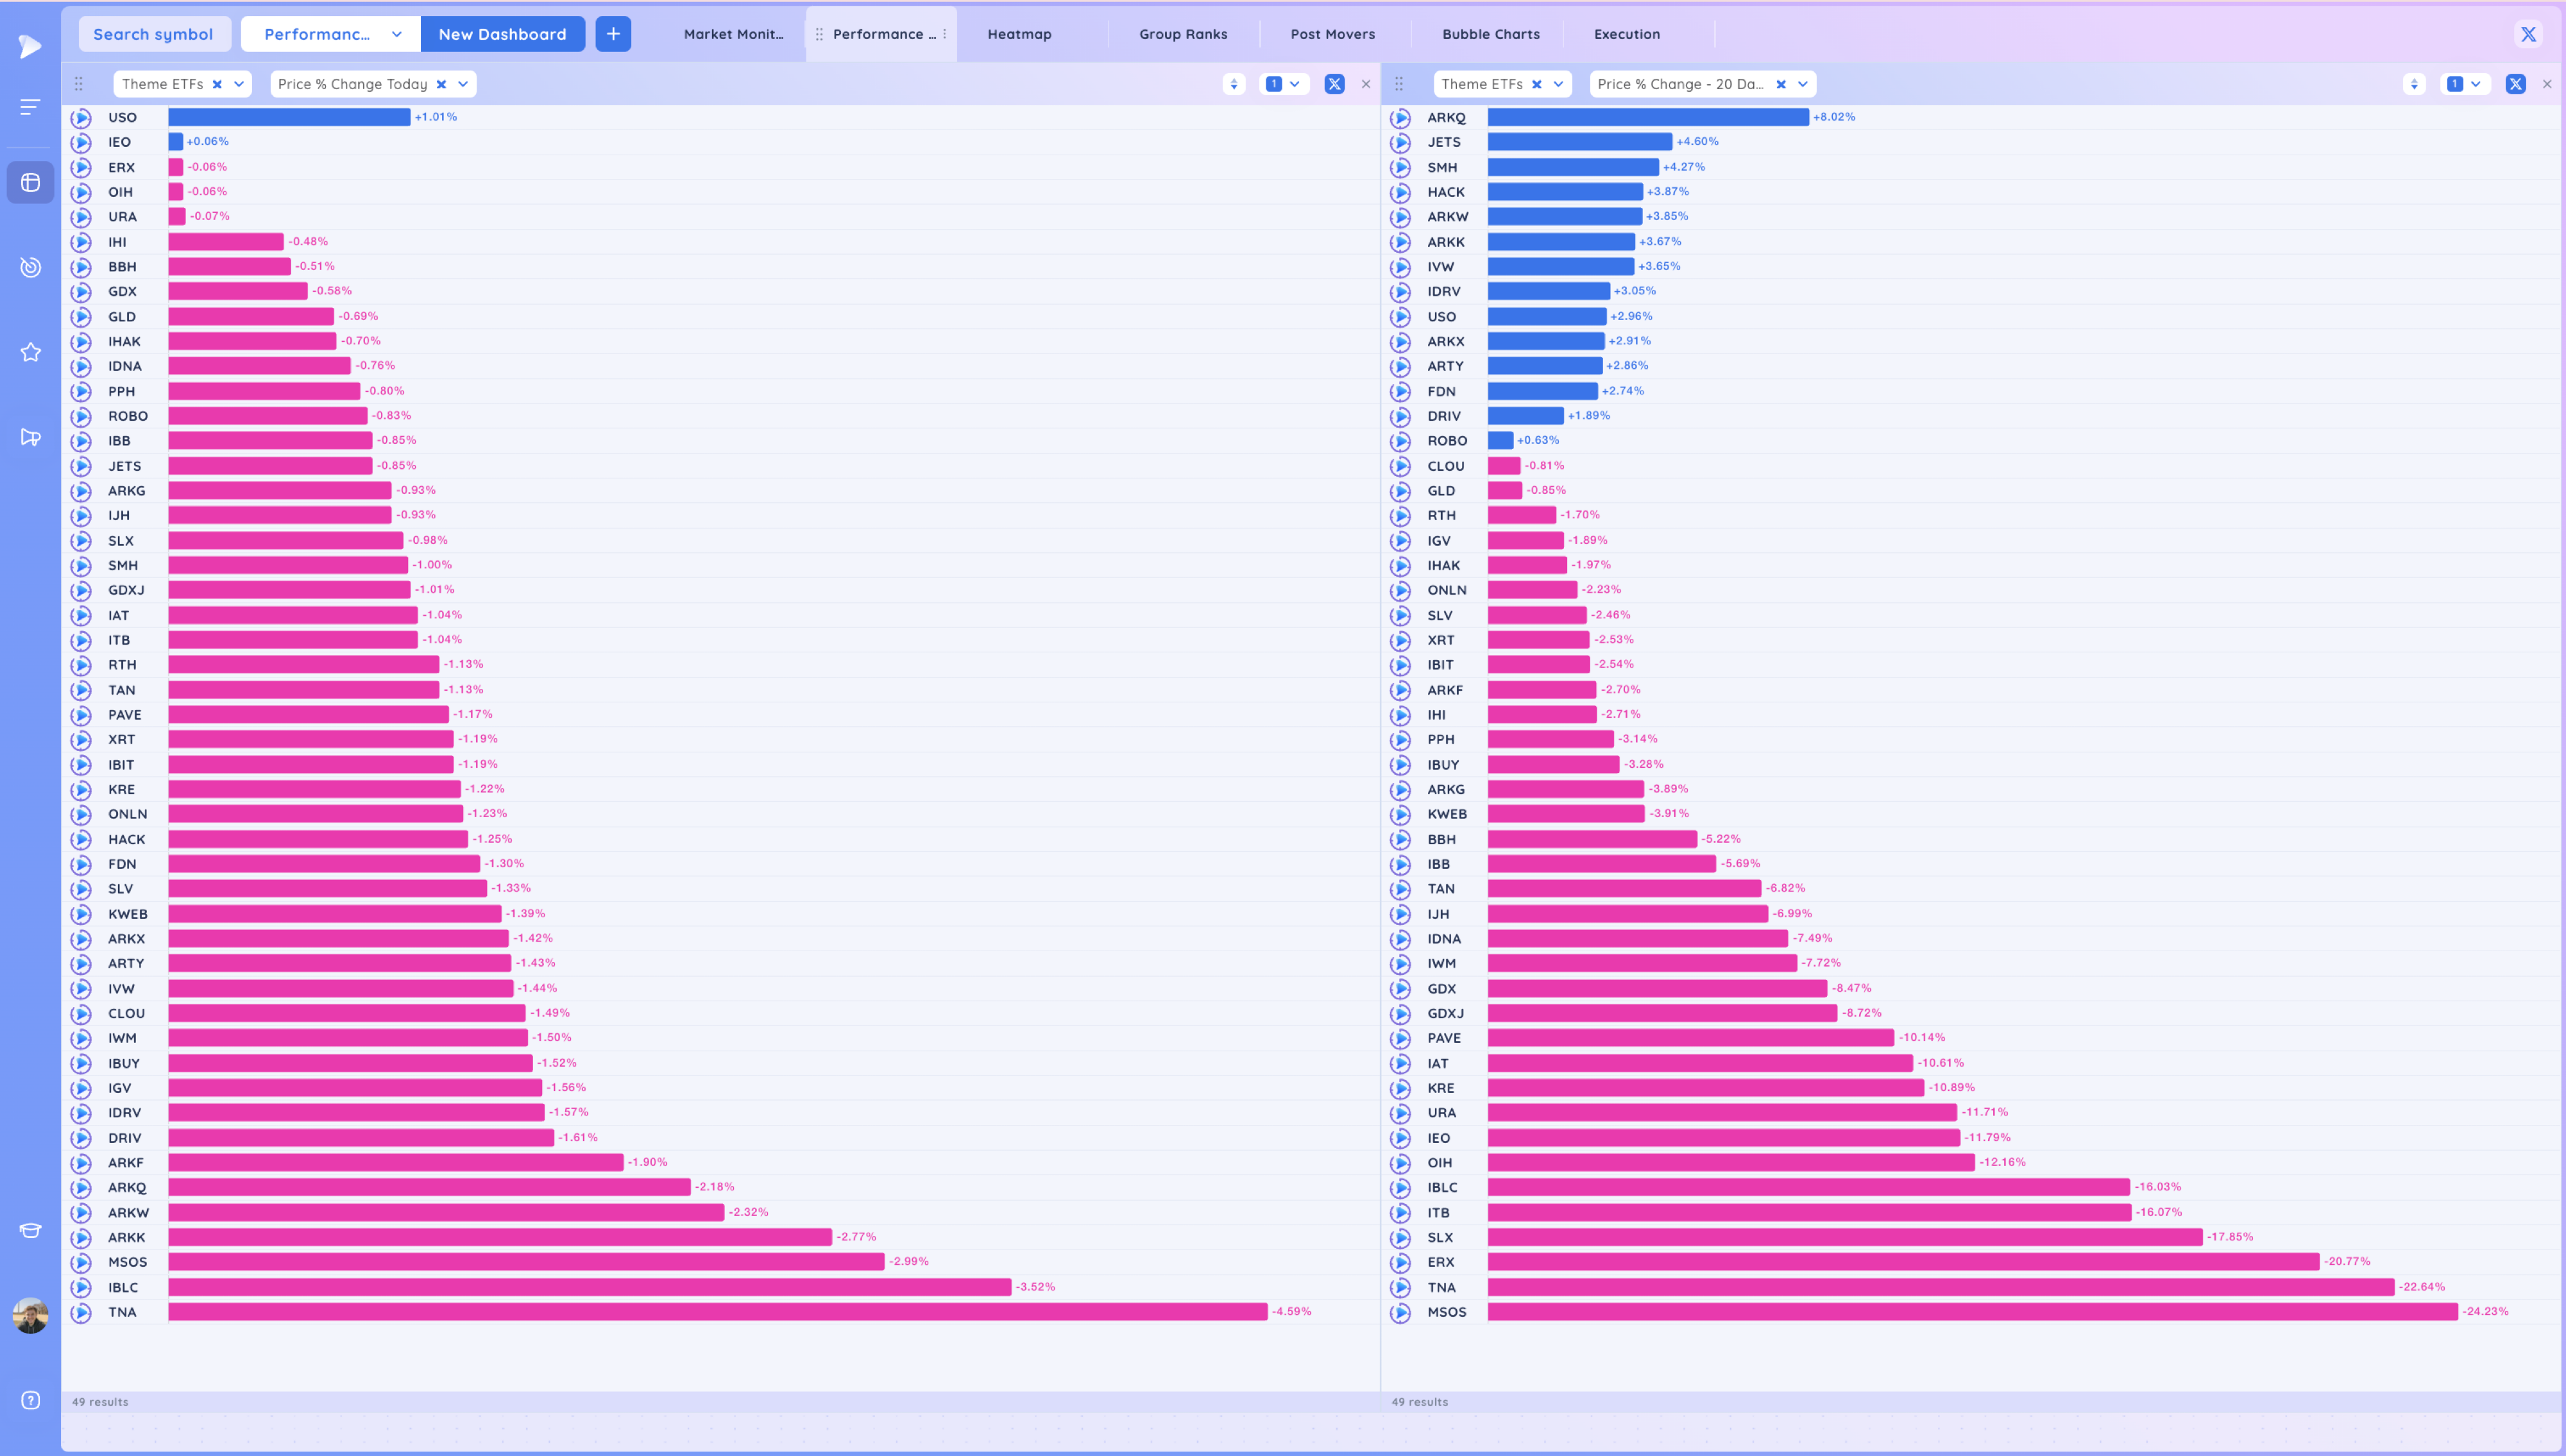Click the New Dashboard button
The image size is (2566, 1456).
(x=502, y=34)
